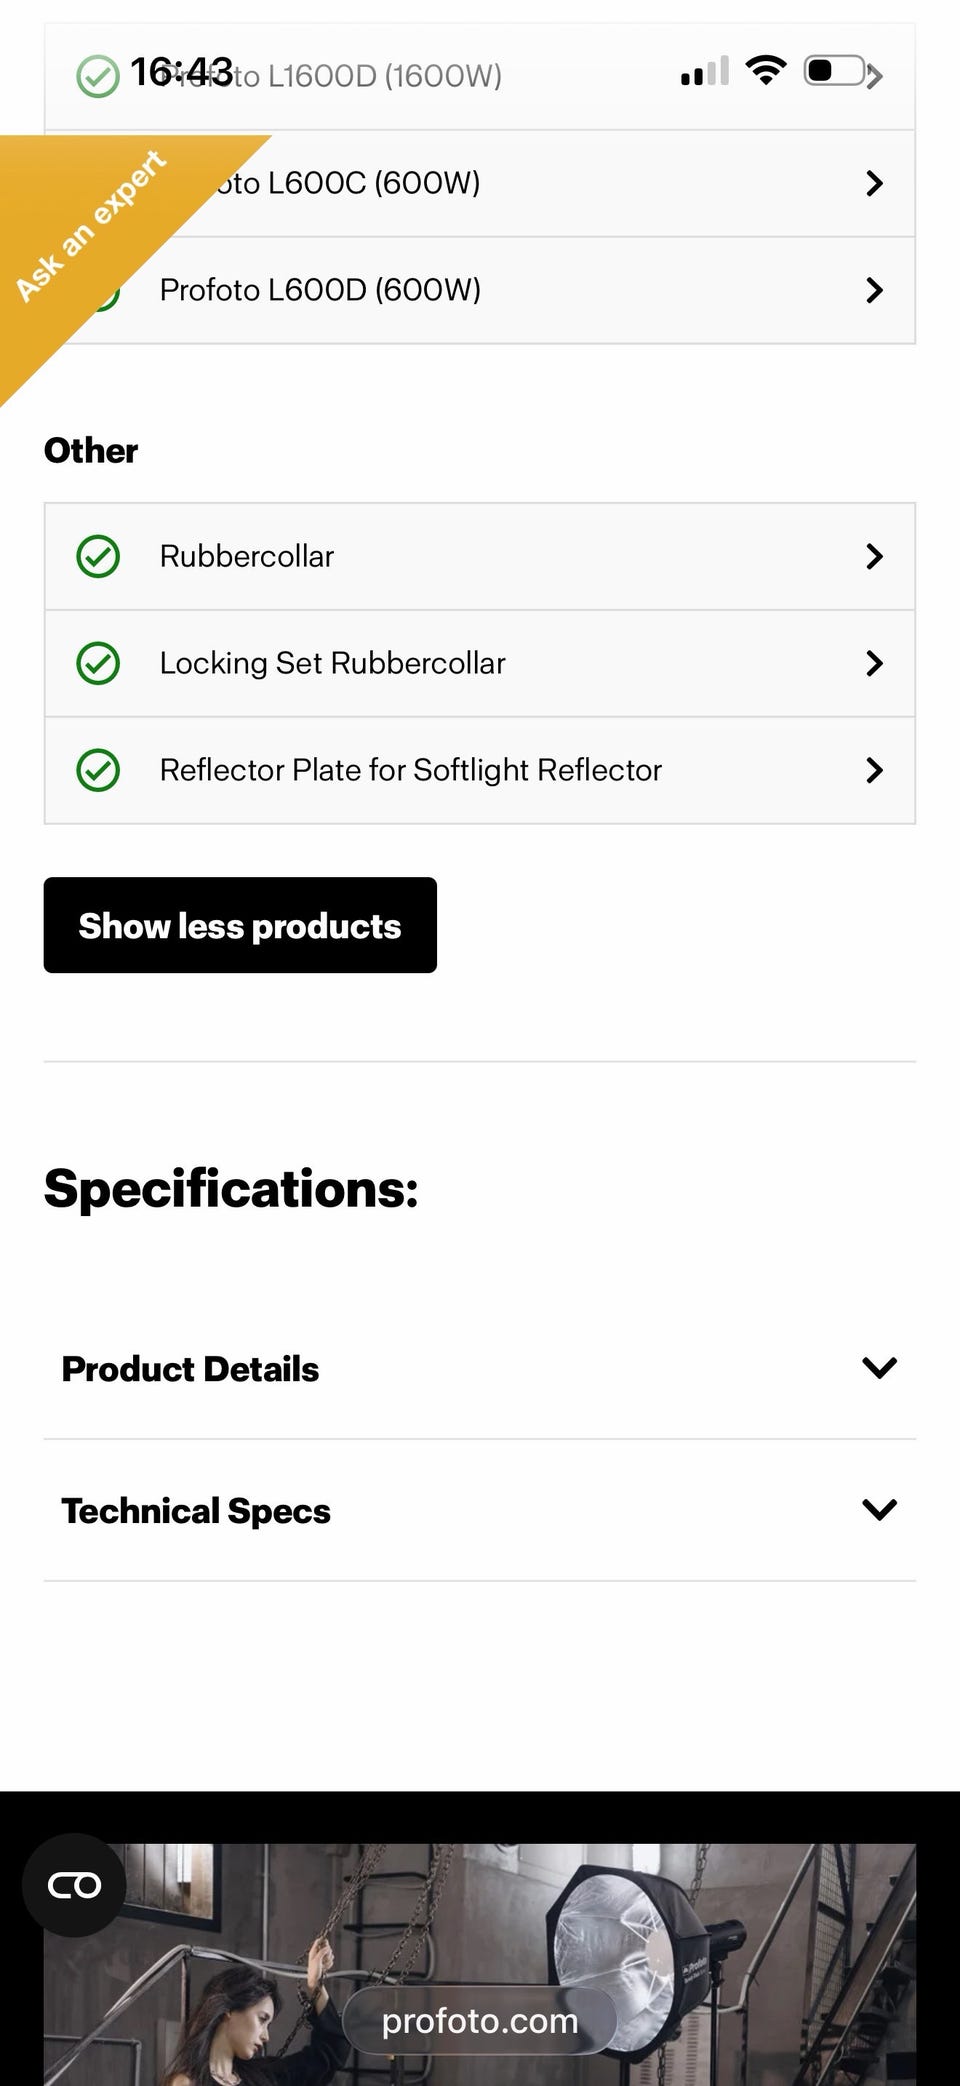Click green checkmark beside Locking Set Rubbercollar
The height and width of the screenshot is (2086, 960).
click(98, 663)
